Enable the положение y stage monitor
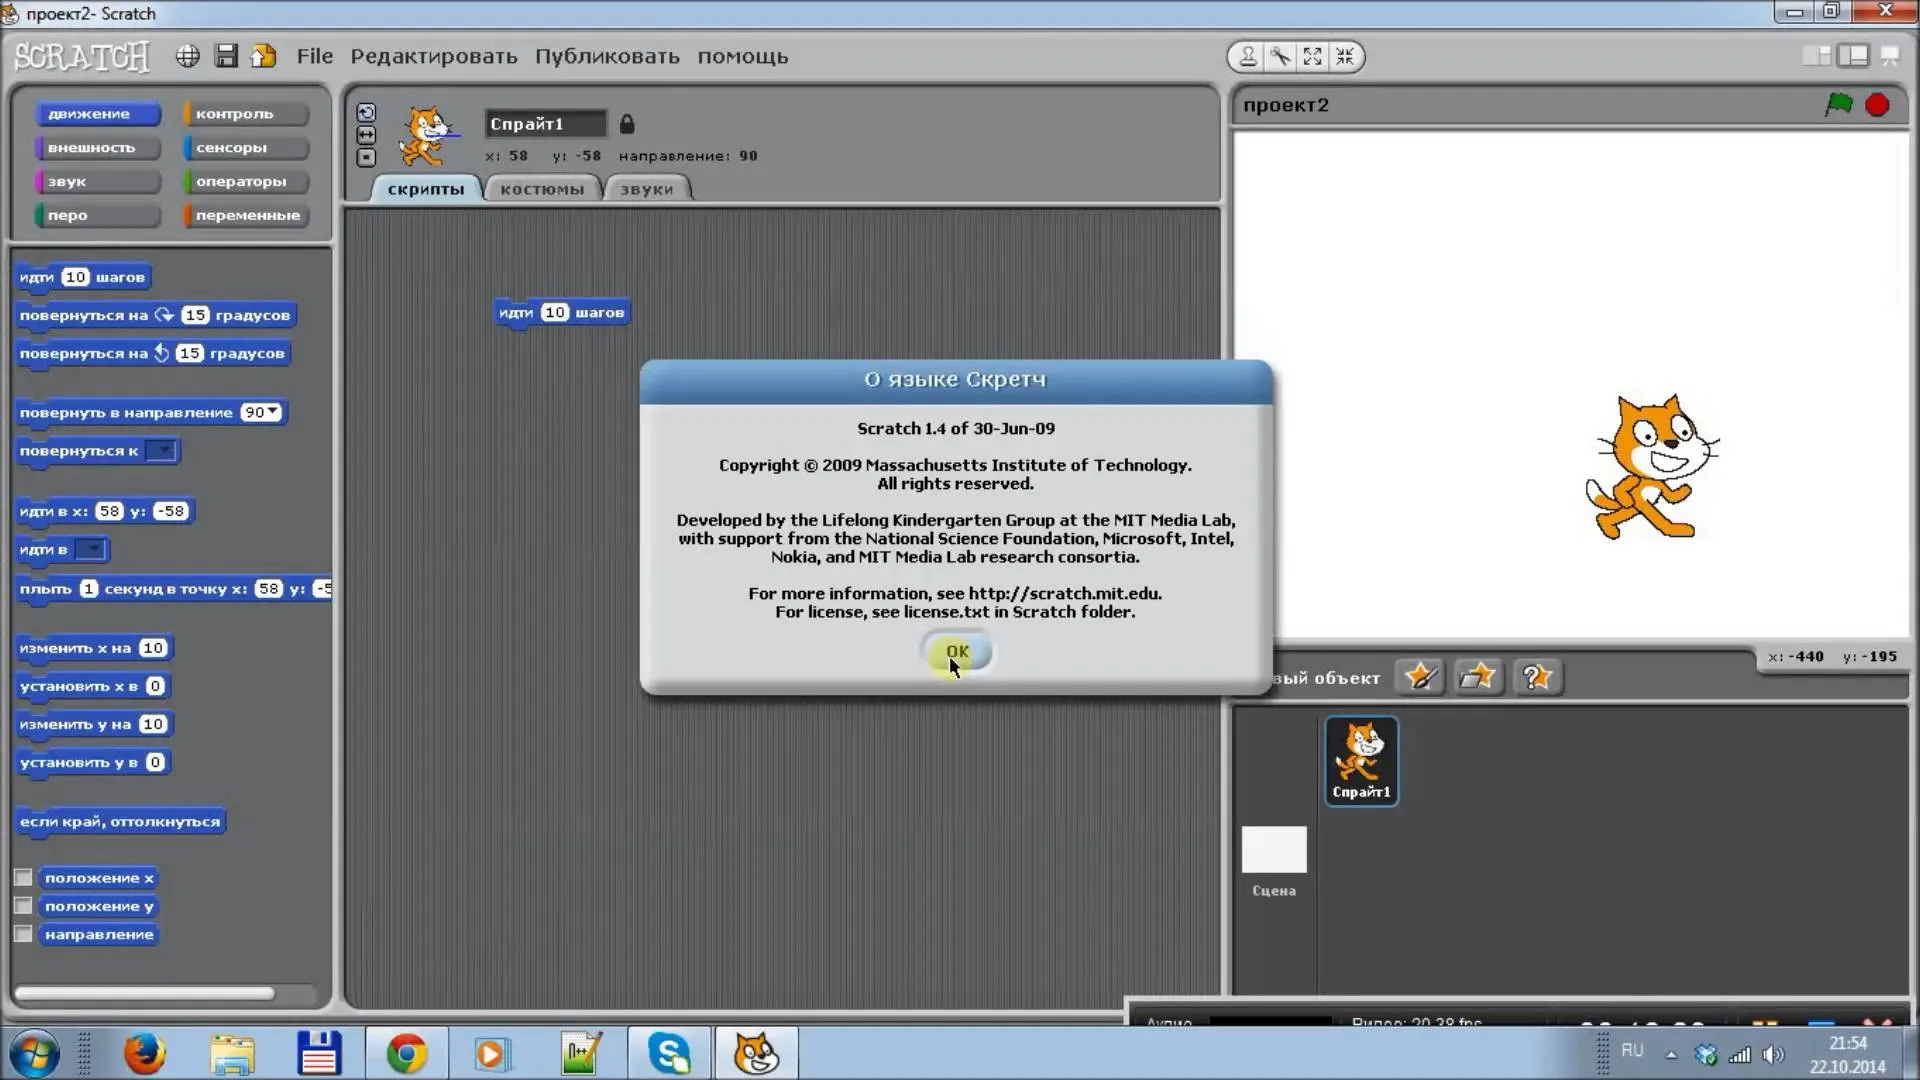Screen dimensions: 1920x1080 pos(23,906)
